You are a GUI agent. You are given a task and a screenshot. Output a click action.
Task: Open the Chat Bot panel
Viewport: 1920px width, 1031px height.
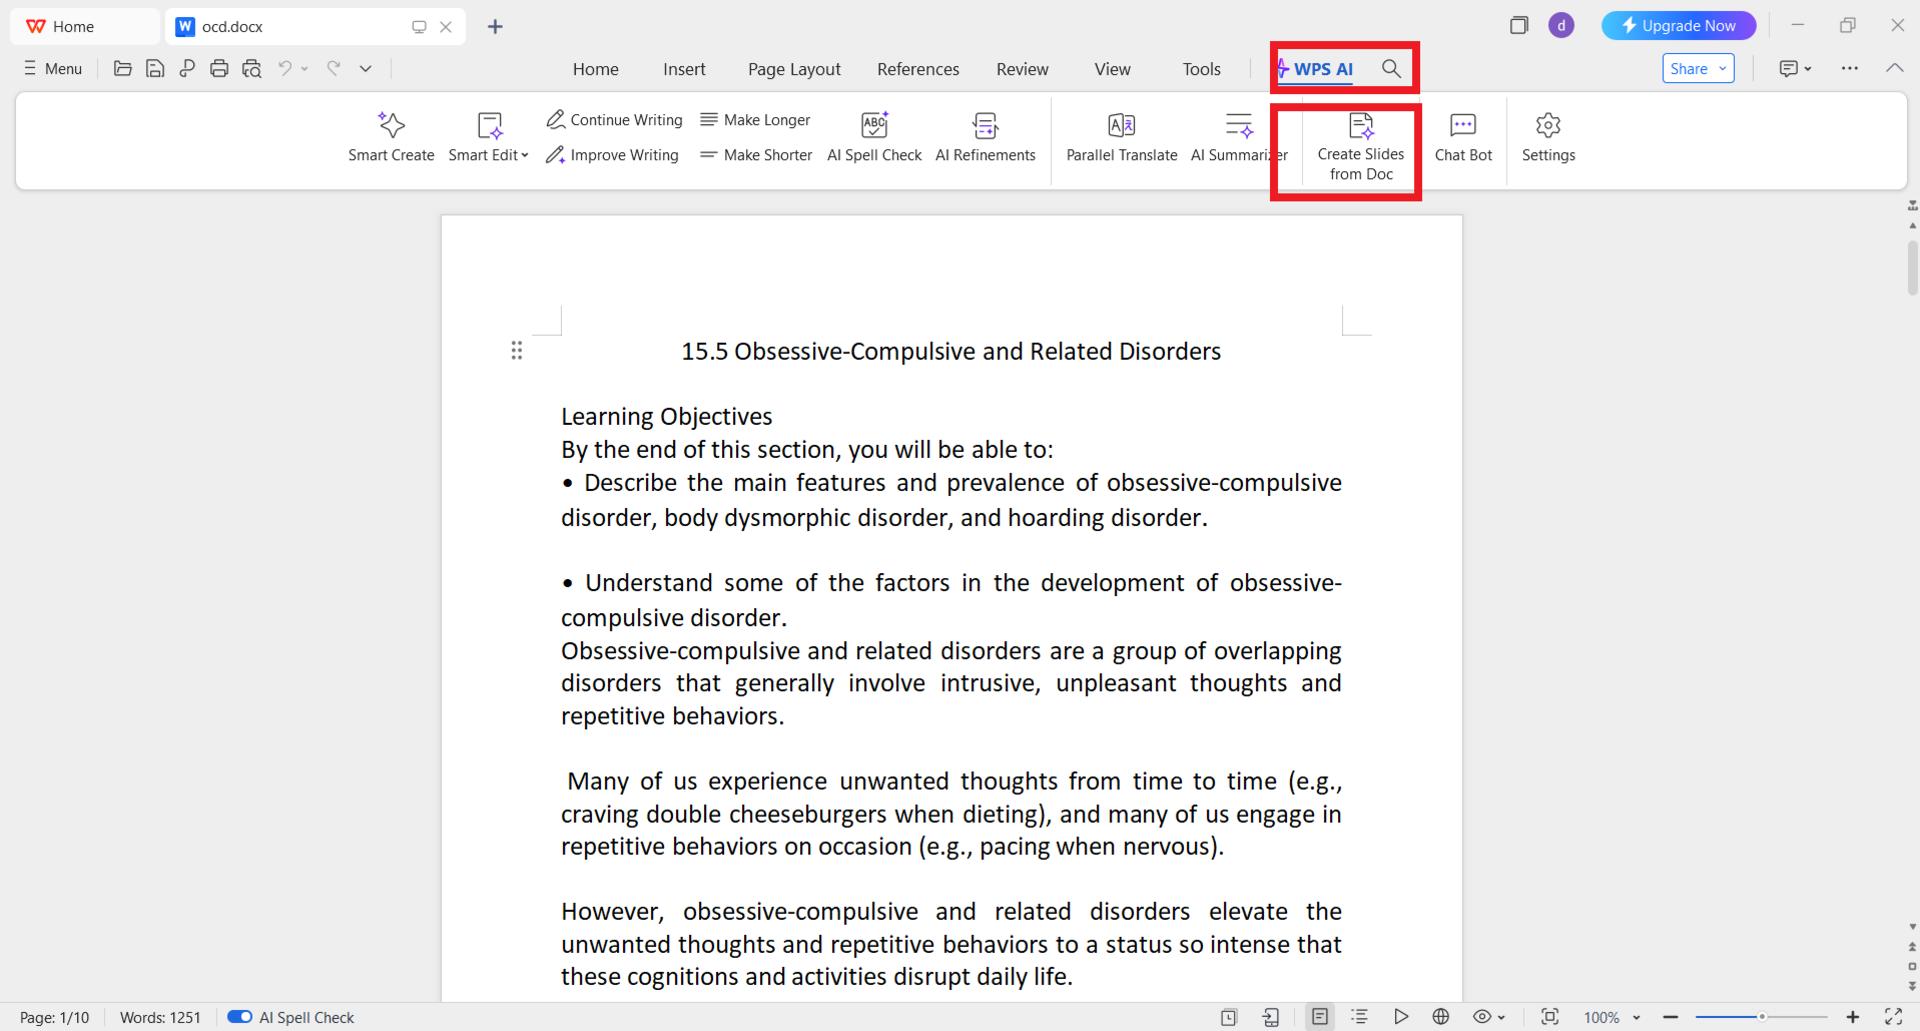coord(1463,136)
